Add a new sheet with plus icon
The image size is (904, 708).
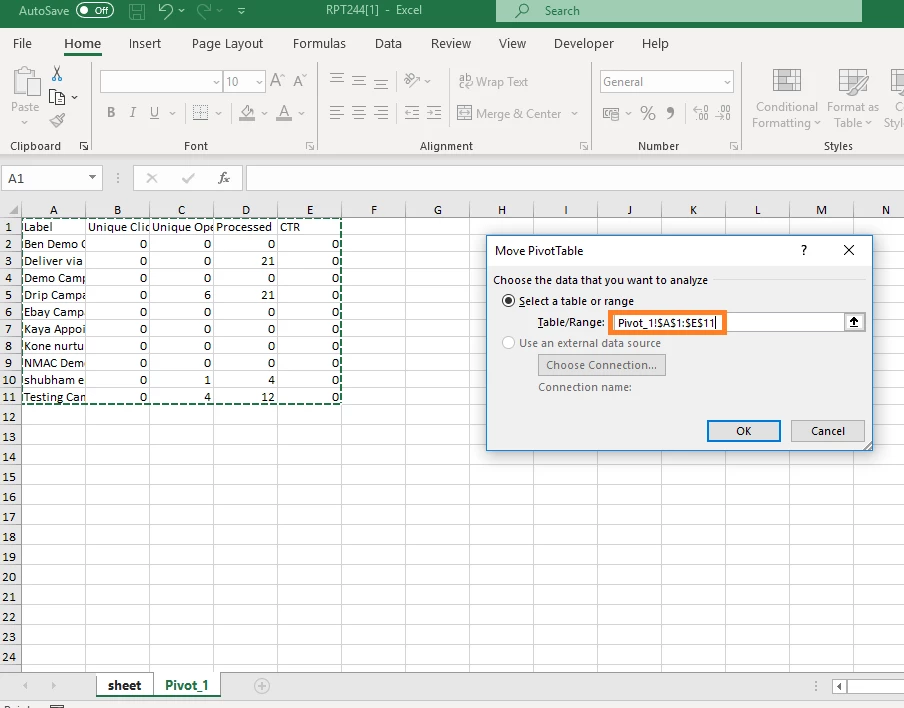262,686
